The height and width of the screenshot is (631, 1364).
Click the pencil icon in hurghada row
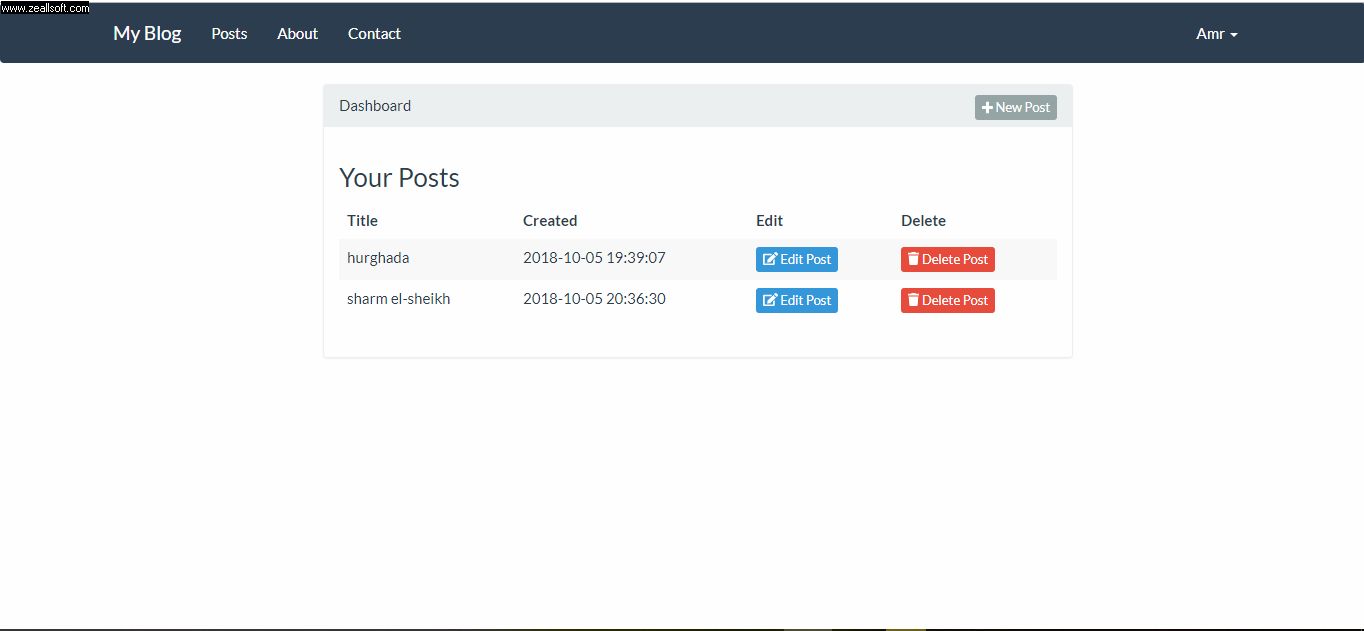(770, 259)
